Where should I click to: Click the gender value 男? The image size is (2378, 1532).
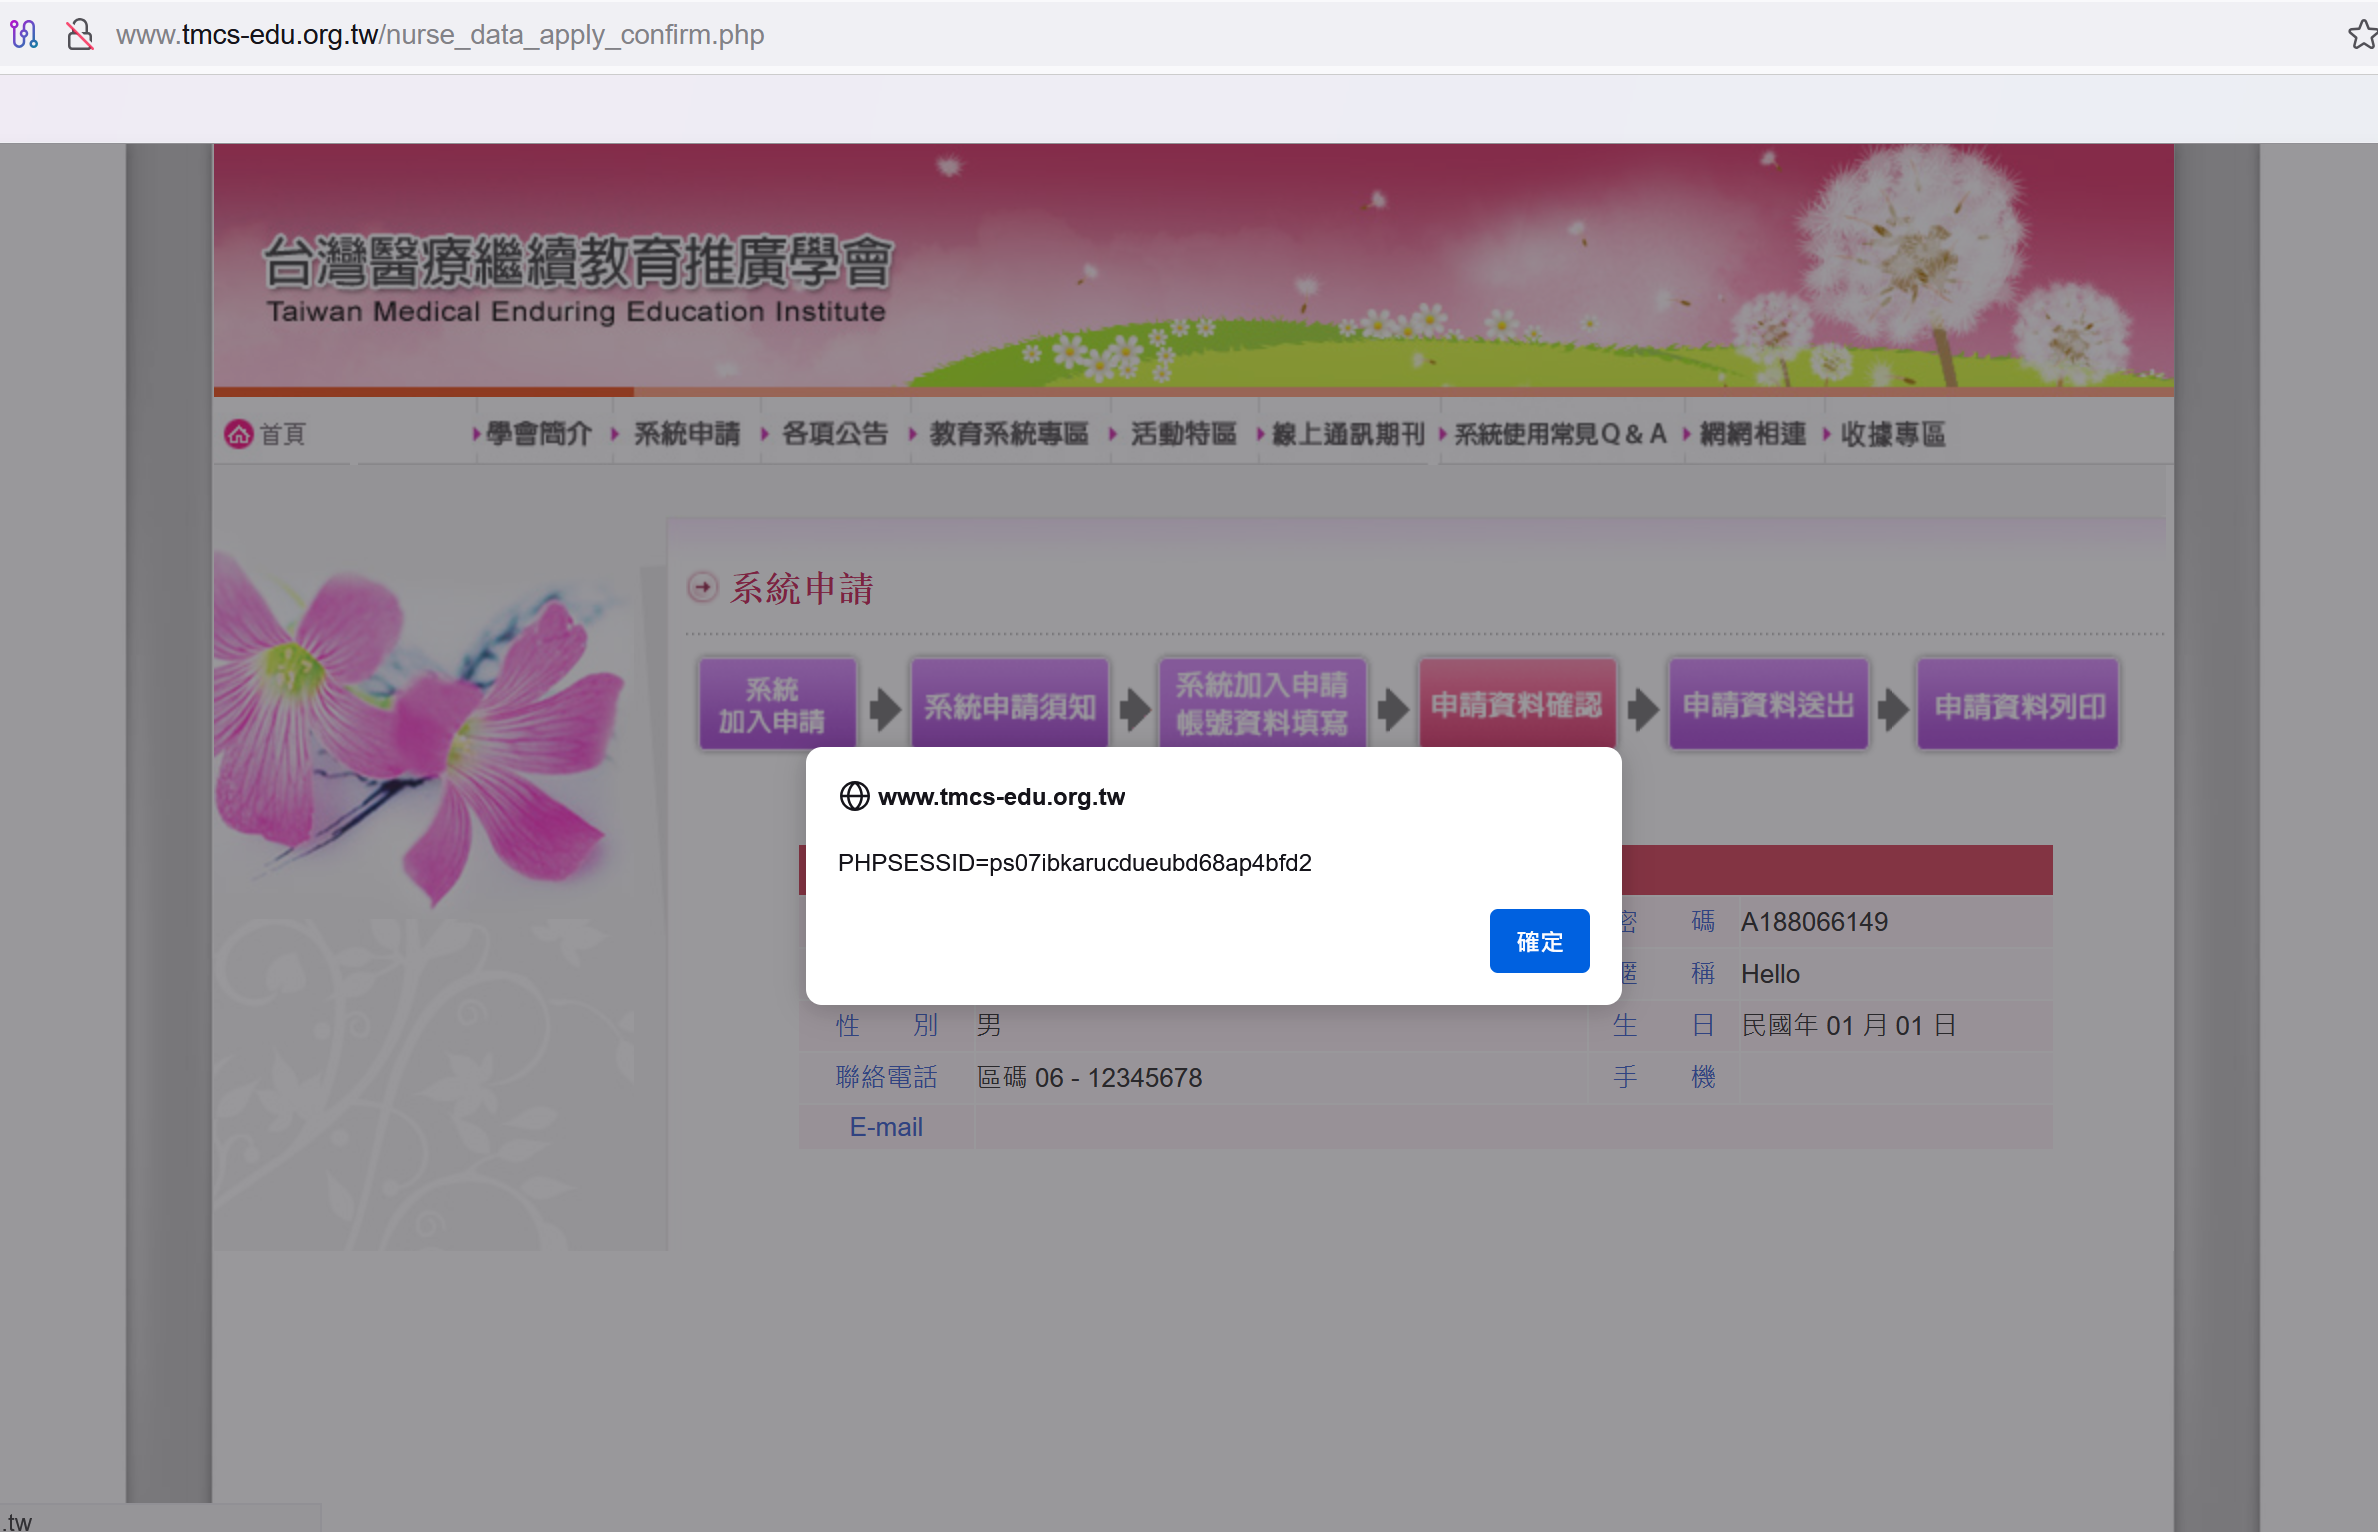[x=989, y=1025]
